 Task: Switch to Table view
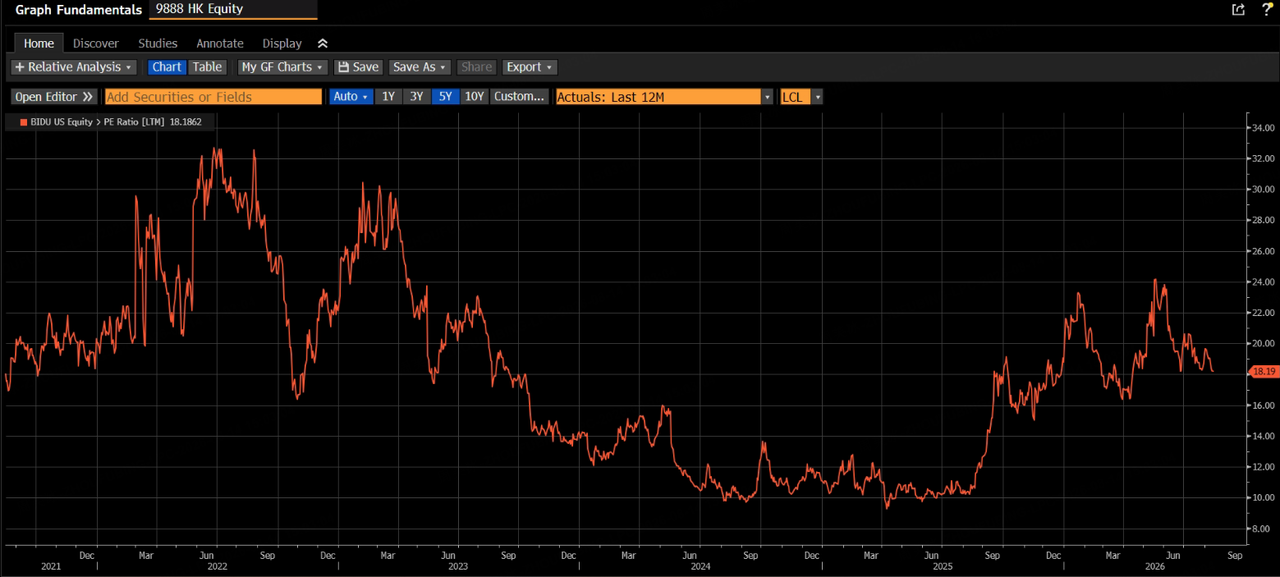207,67
